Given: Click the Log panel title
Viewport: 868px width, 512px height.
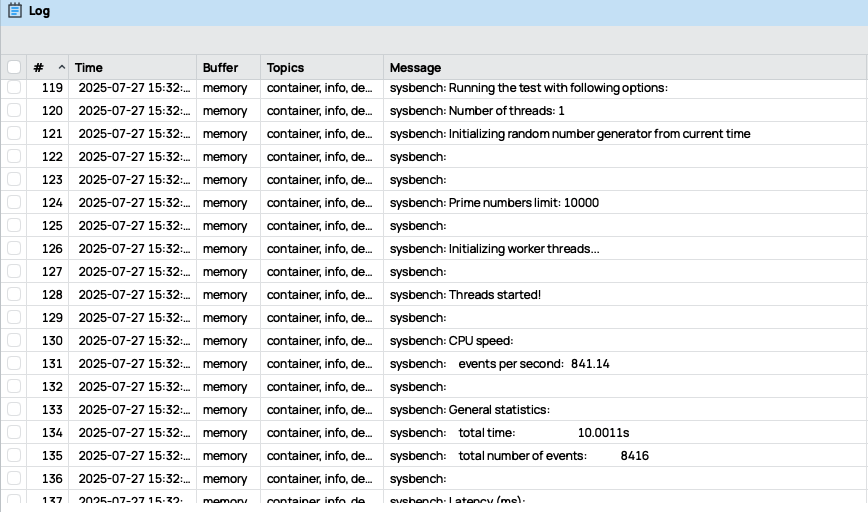Looking at the screenshot, I should click(39, 11).
